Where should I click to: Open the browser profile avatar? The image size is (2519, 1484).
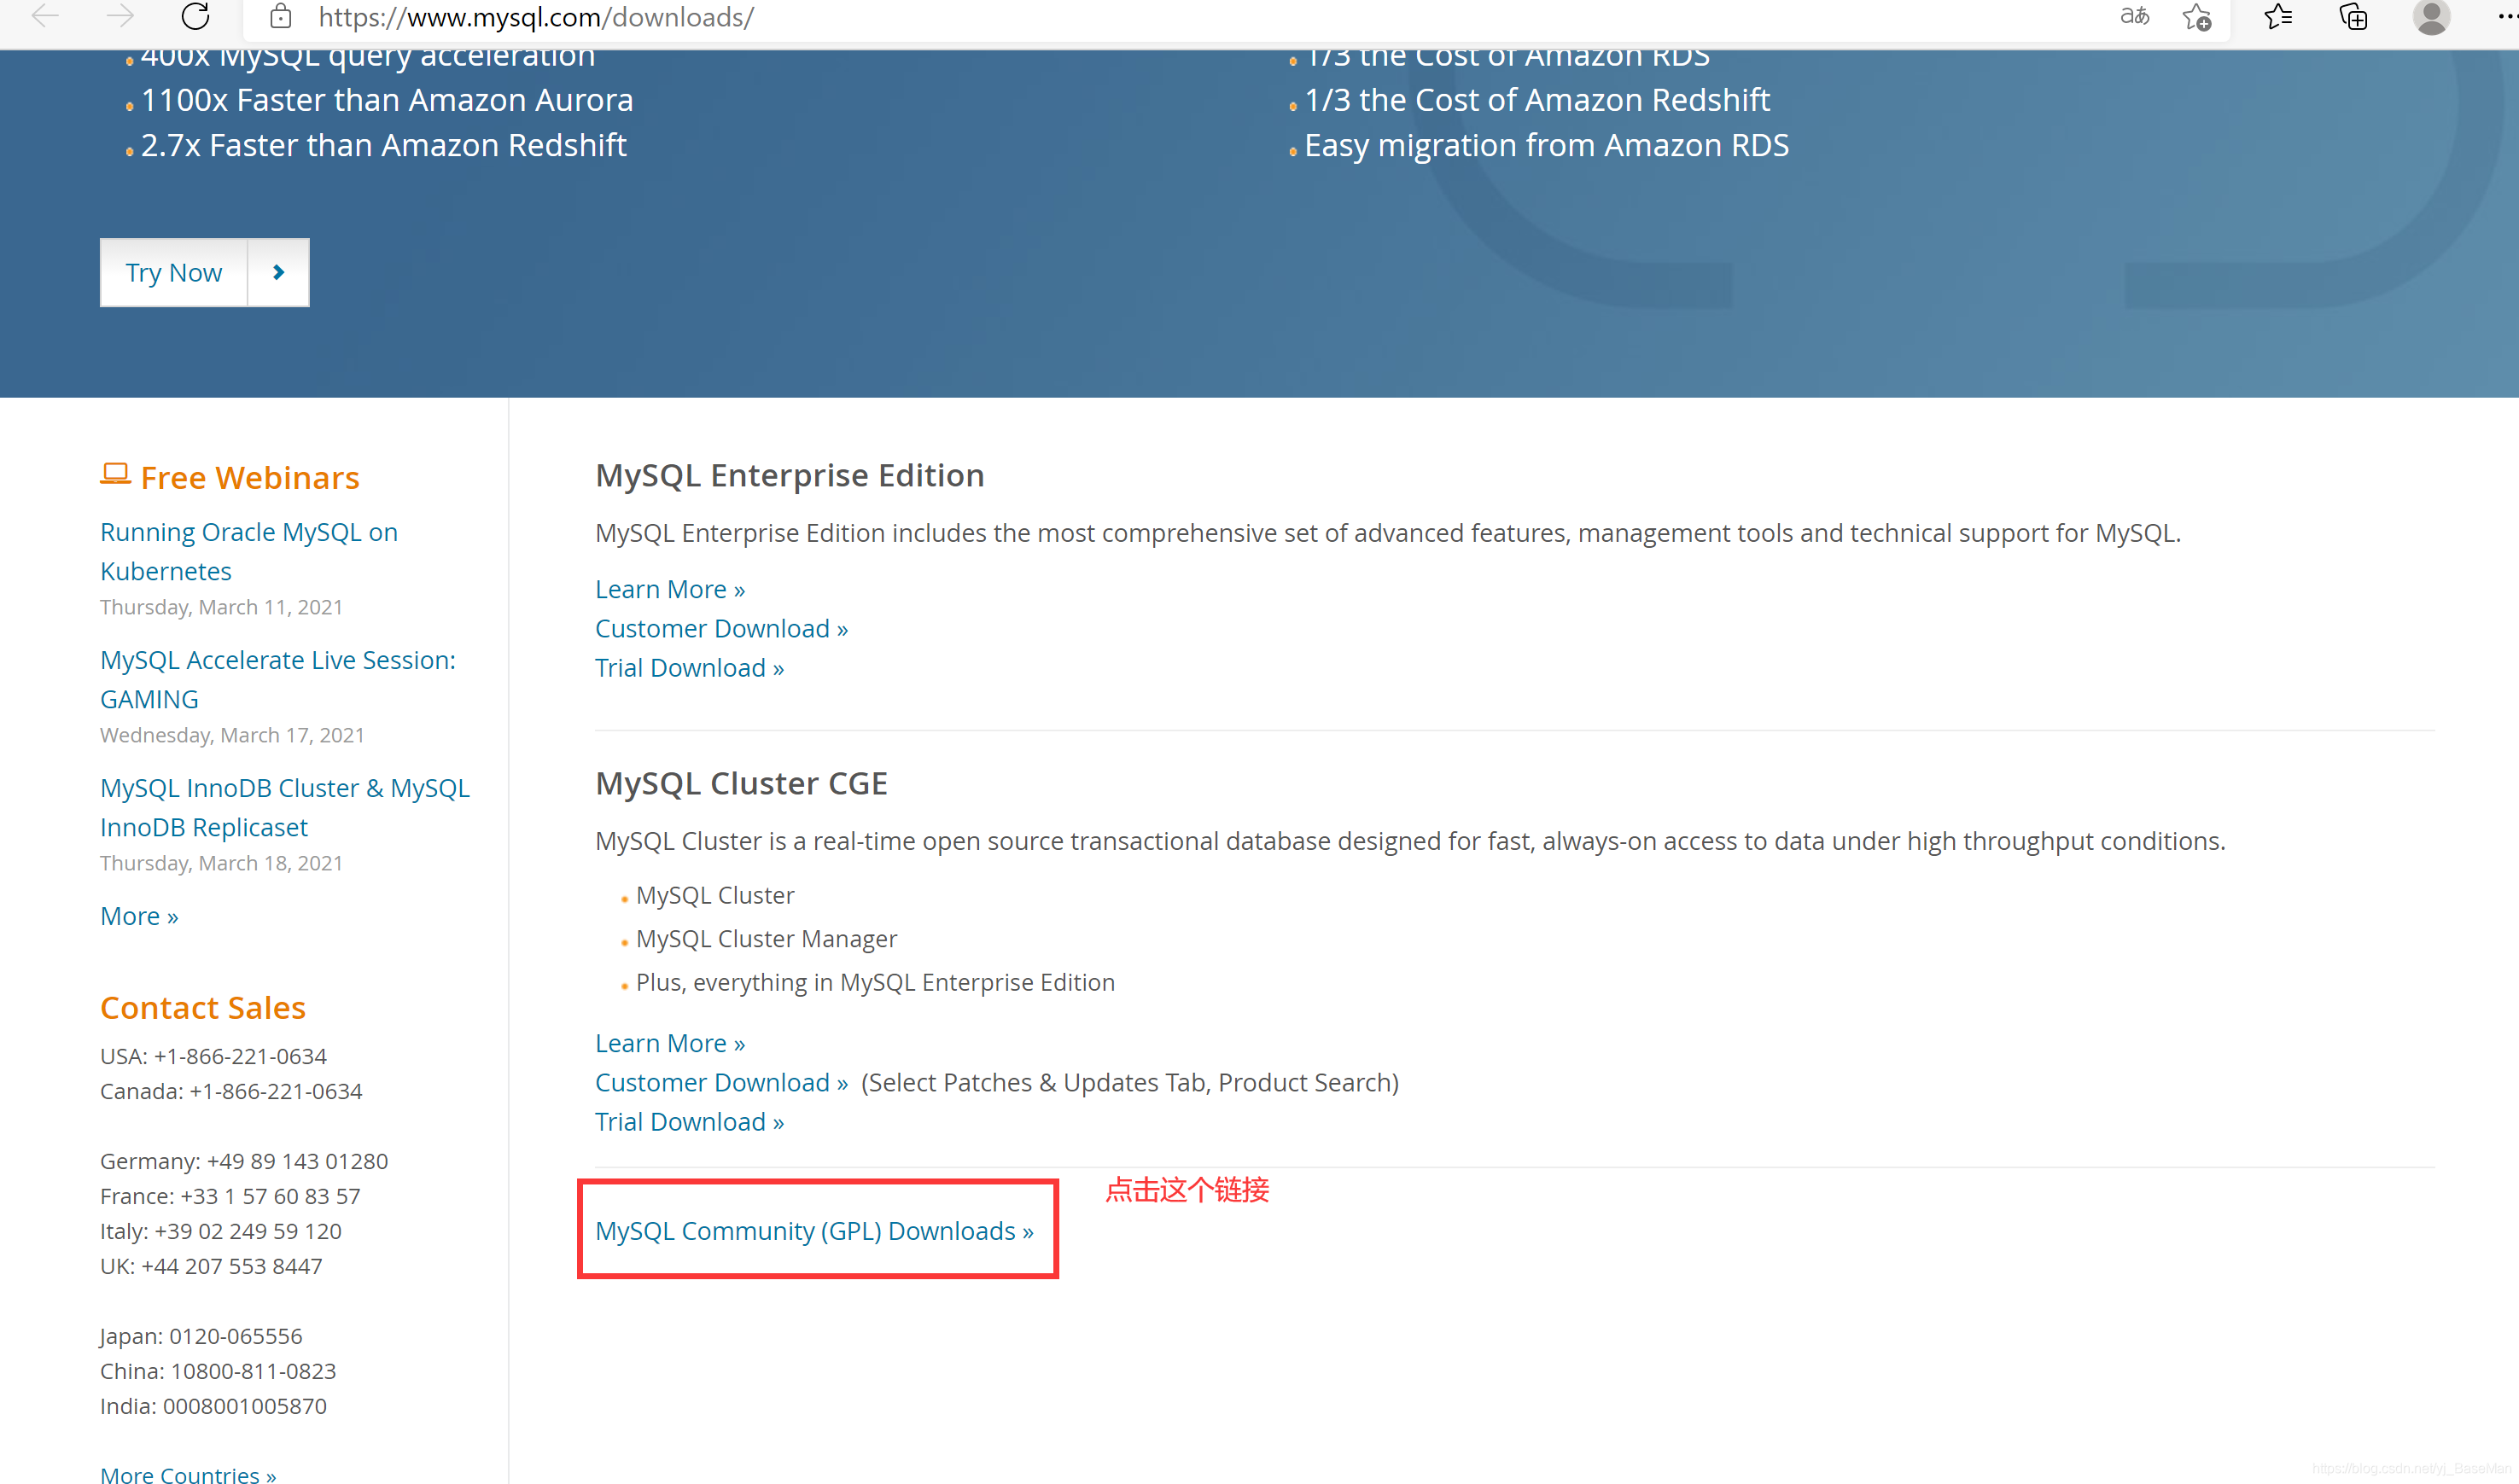(x=2431, y=16)
